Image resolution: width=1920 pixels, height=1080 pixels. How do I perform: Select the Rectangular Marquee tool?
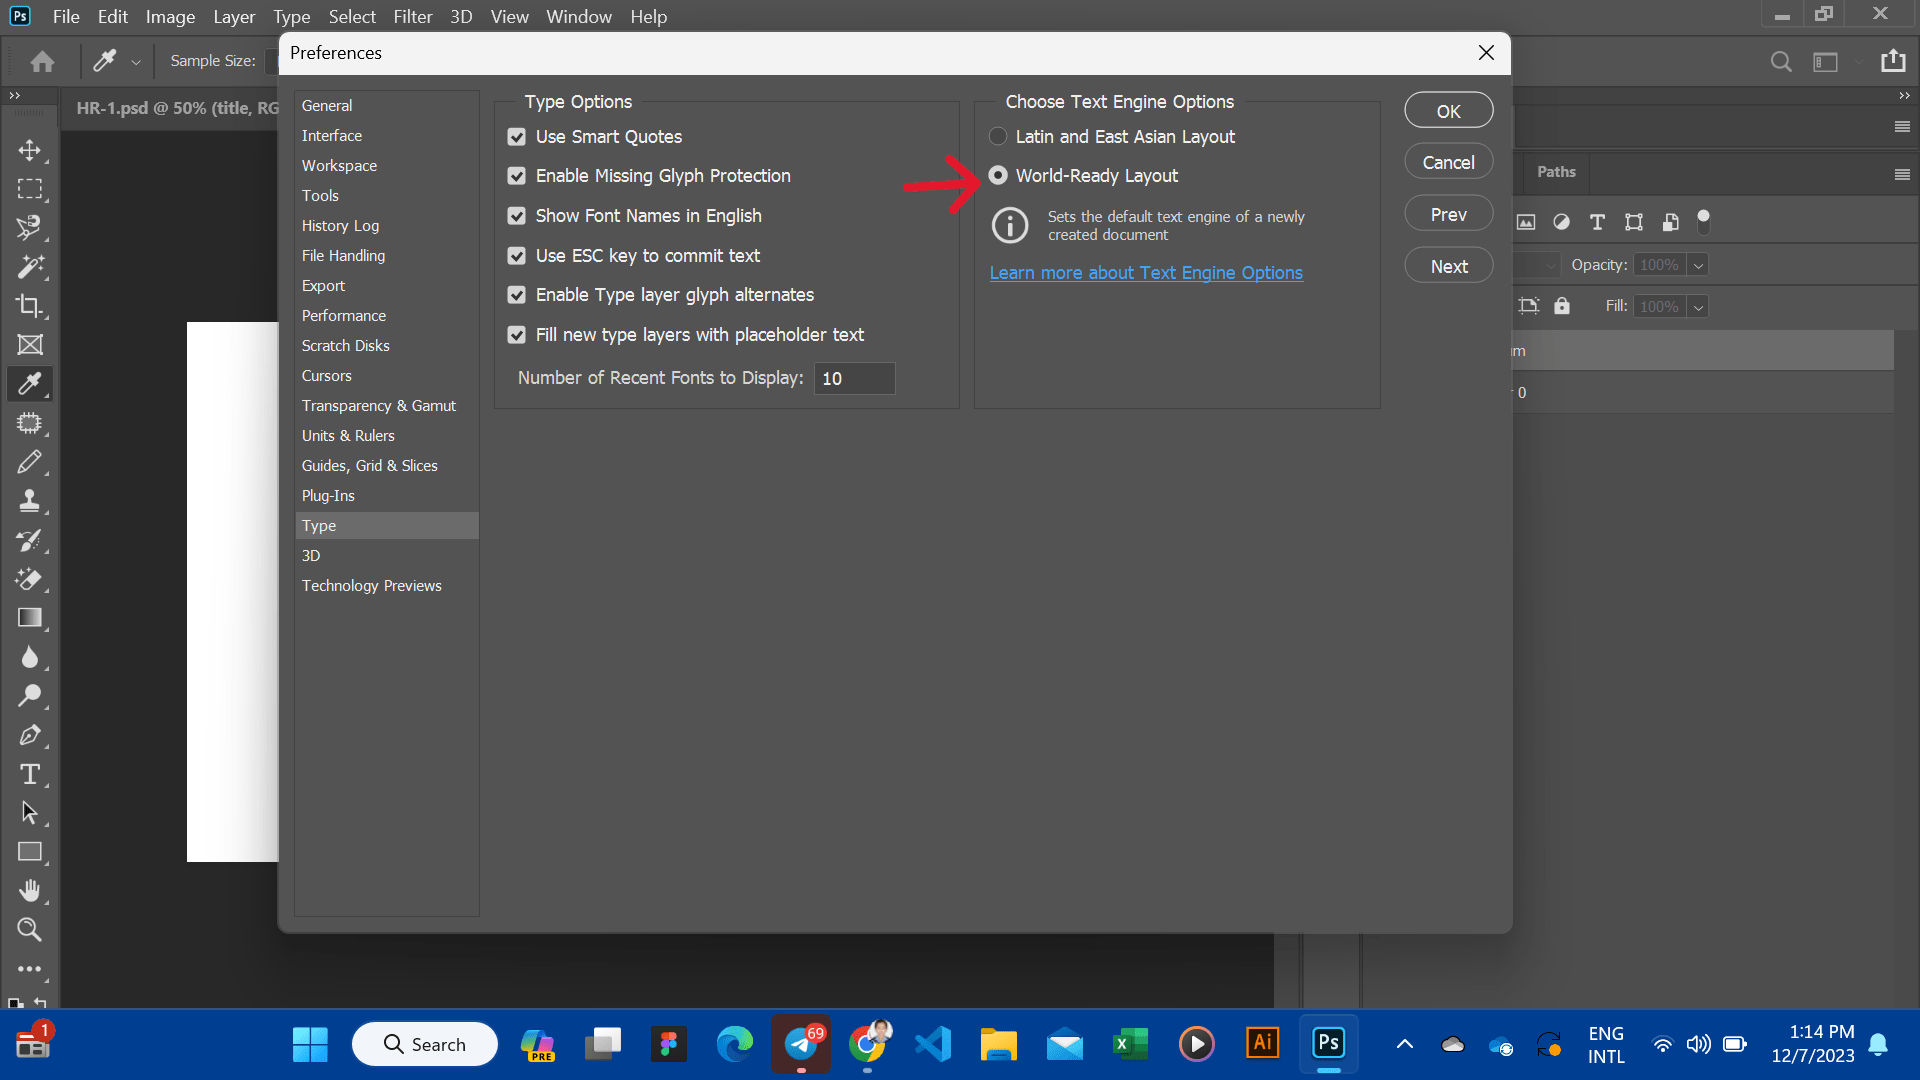[x=30, y=189]
